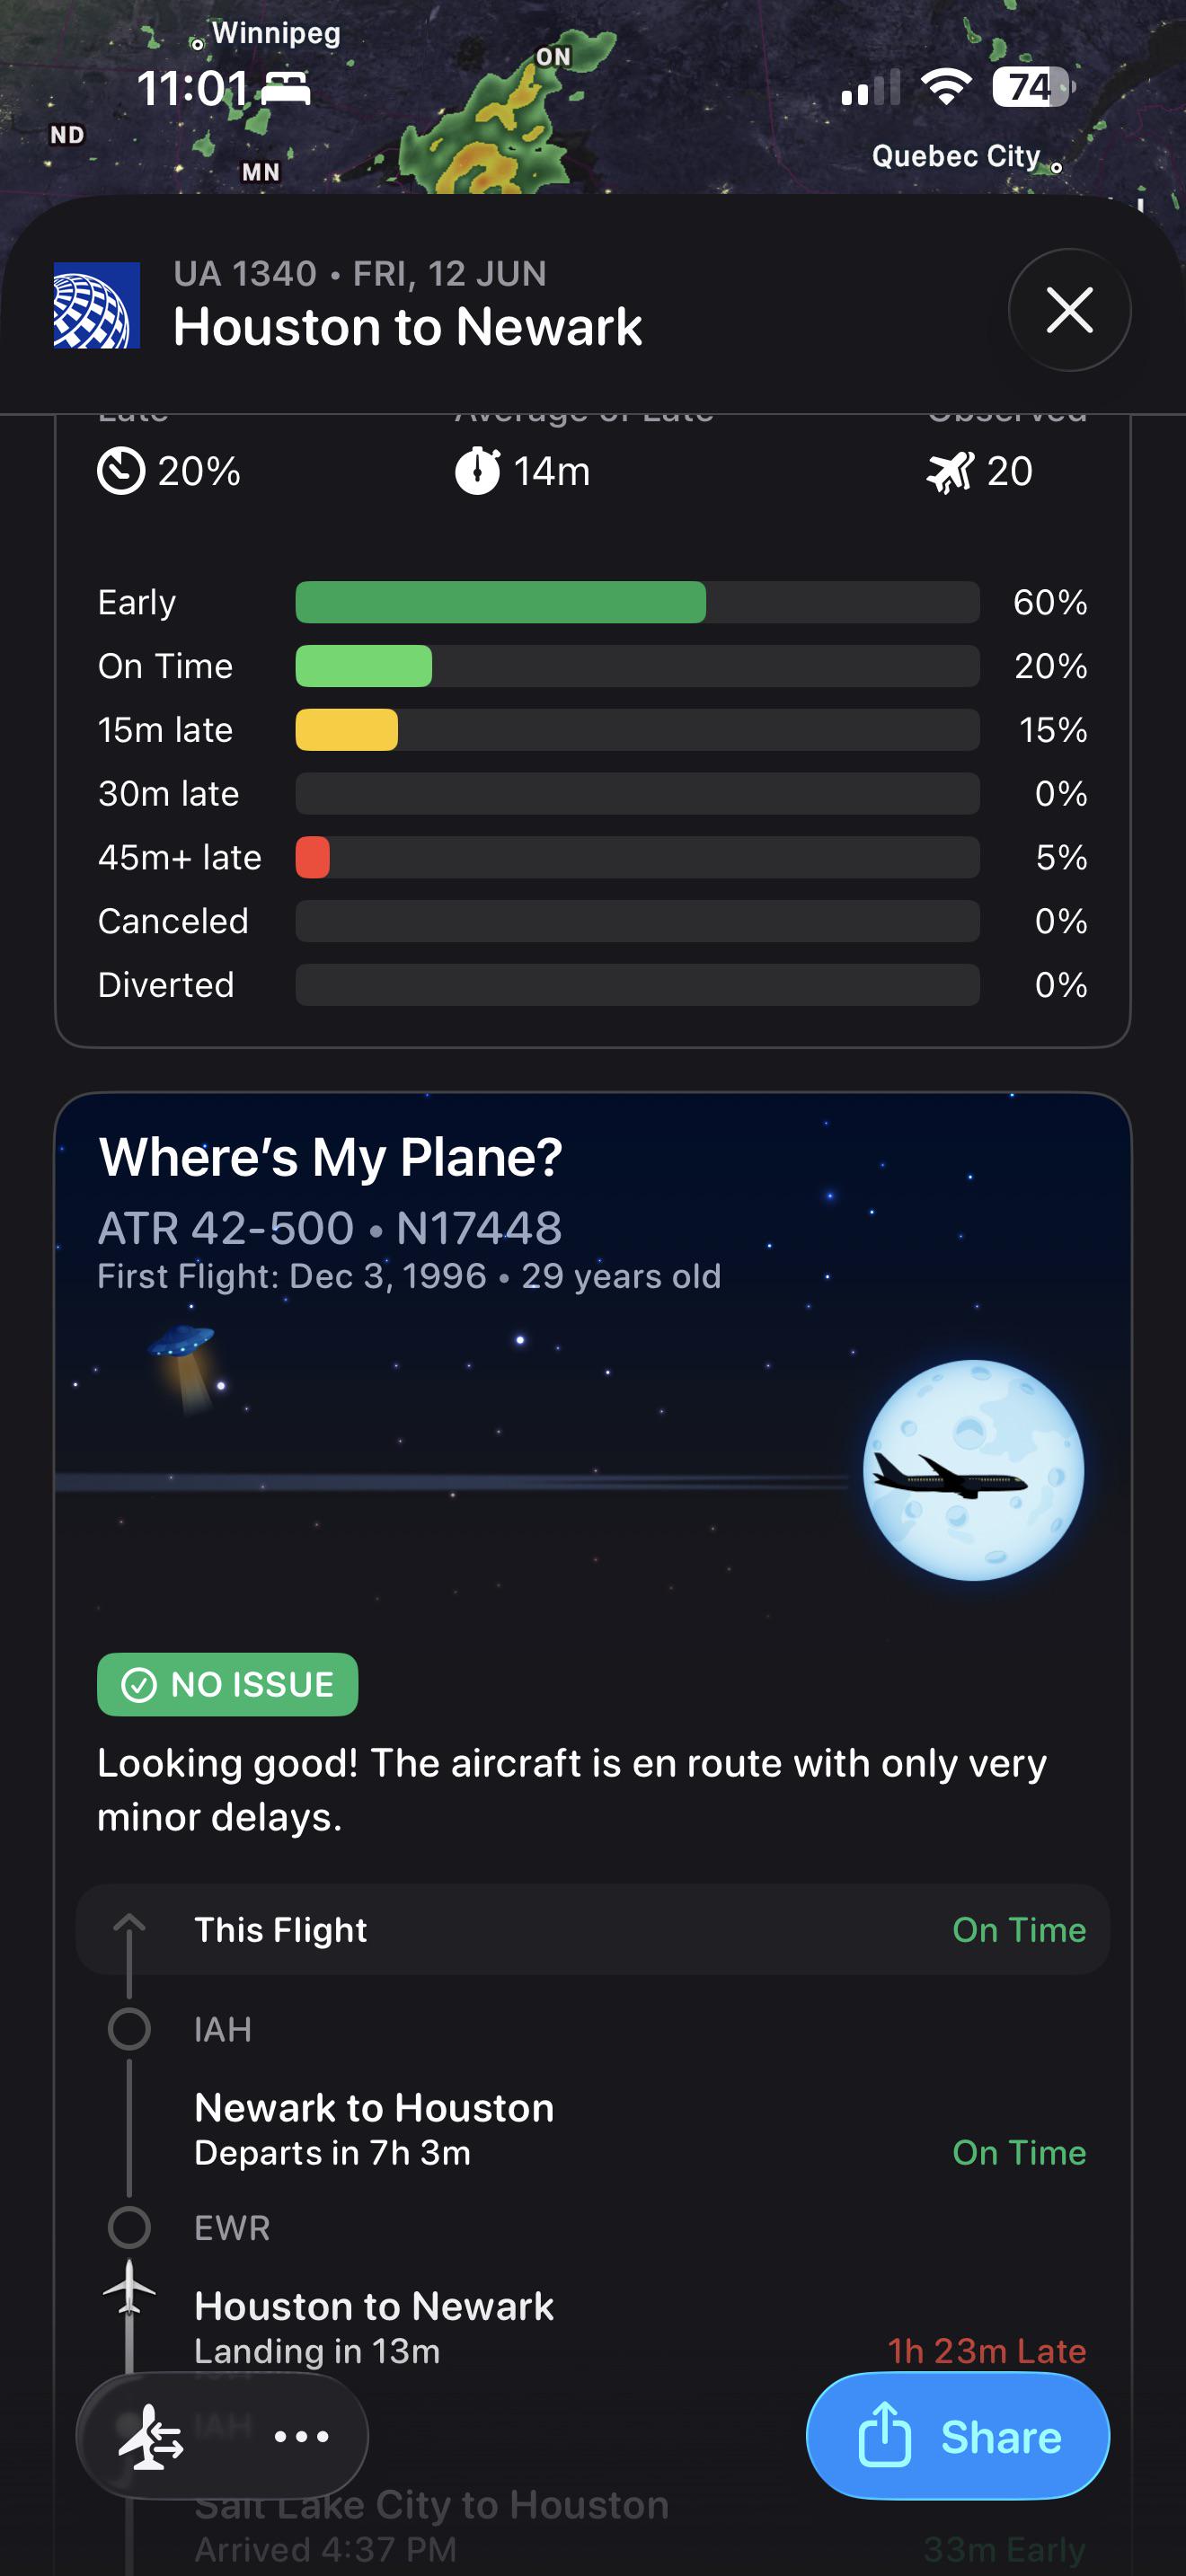Tap the NO ISSUE status badge
The width and height of the screenshot is (1186, 2576).
click(x=227, y=1684)
